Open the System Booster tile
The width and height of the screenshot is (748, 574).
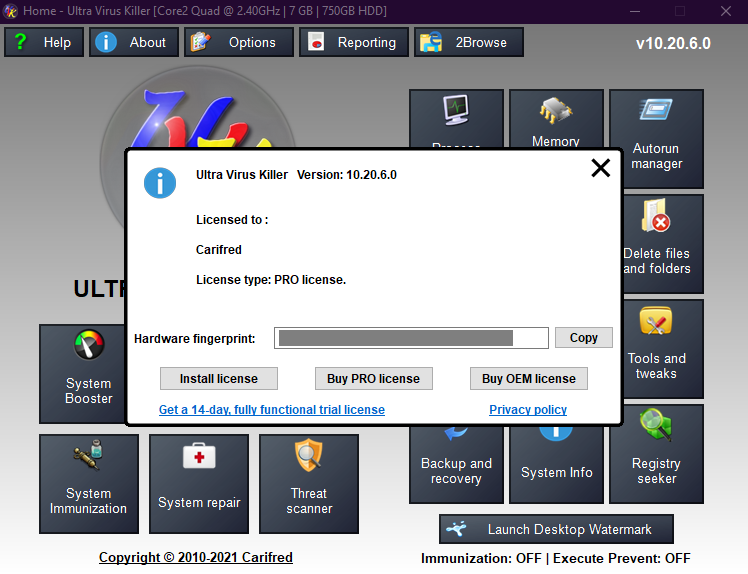click(83, 374)
